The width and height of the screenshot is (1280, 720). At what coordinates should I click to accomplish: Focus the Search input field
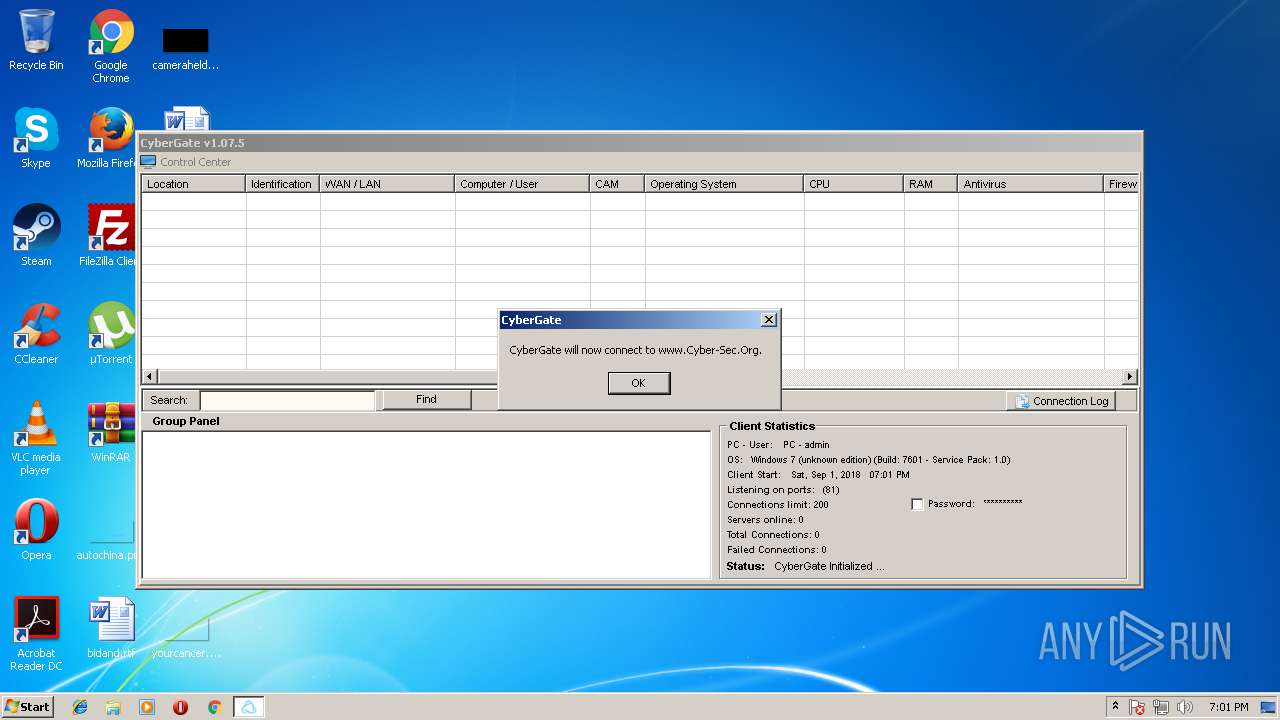(287, 400)
